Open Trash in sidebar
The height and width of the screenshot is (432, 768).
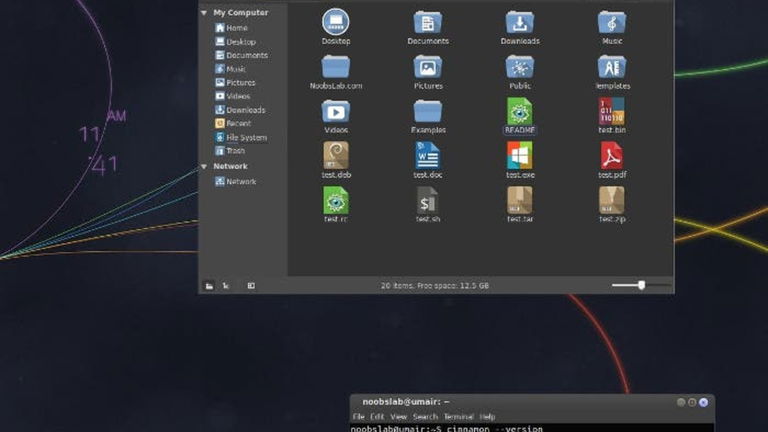click(x=230, y=151)
